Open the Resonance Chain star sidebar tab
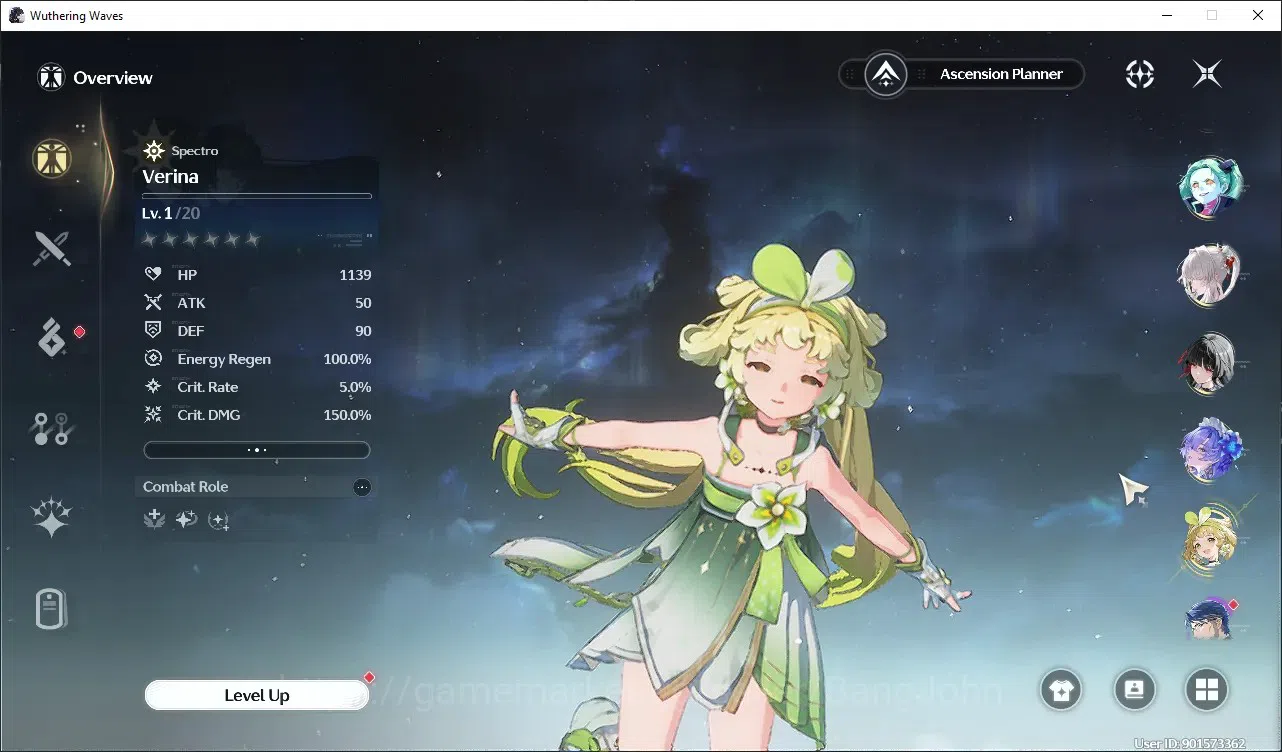The image size is (1282, 752). click(51, 517)
